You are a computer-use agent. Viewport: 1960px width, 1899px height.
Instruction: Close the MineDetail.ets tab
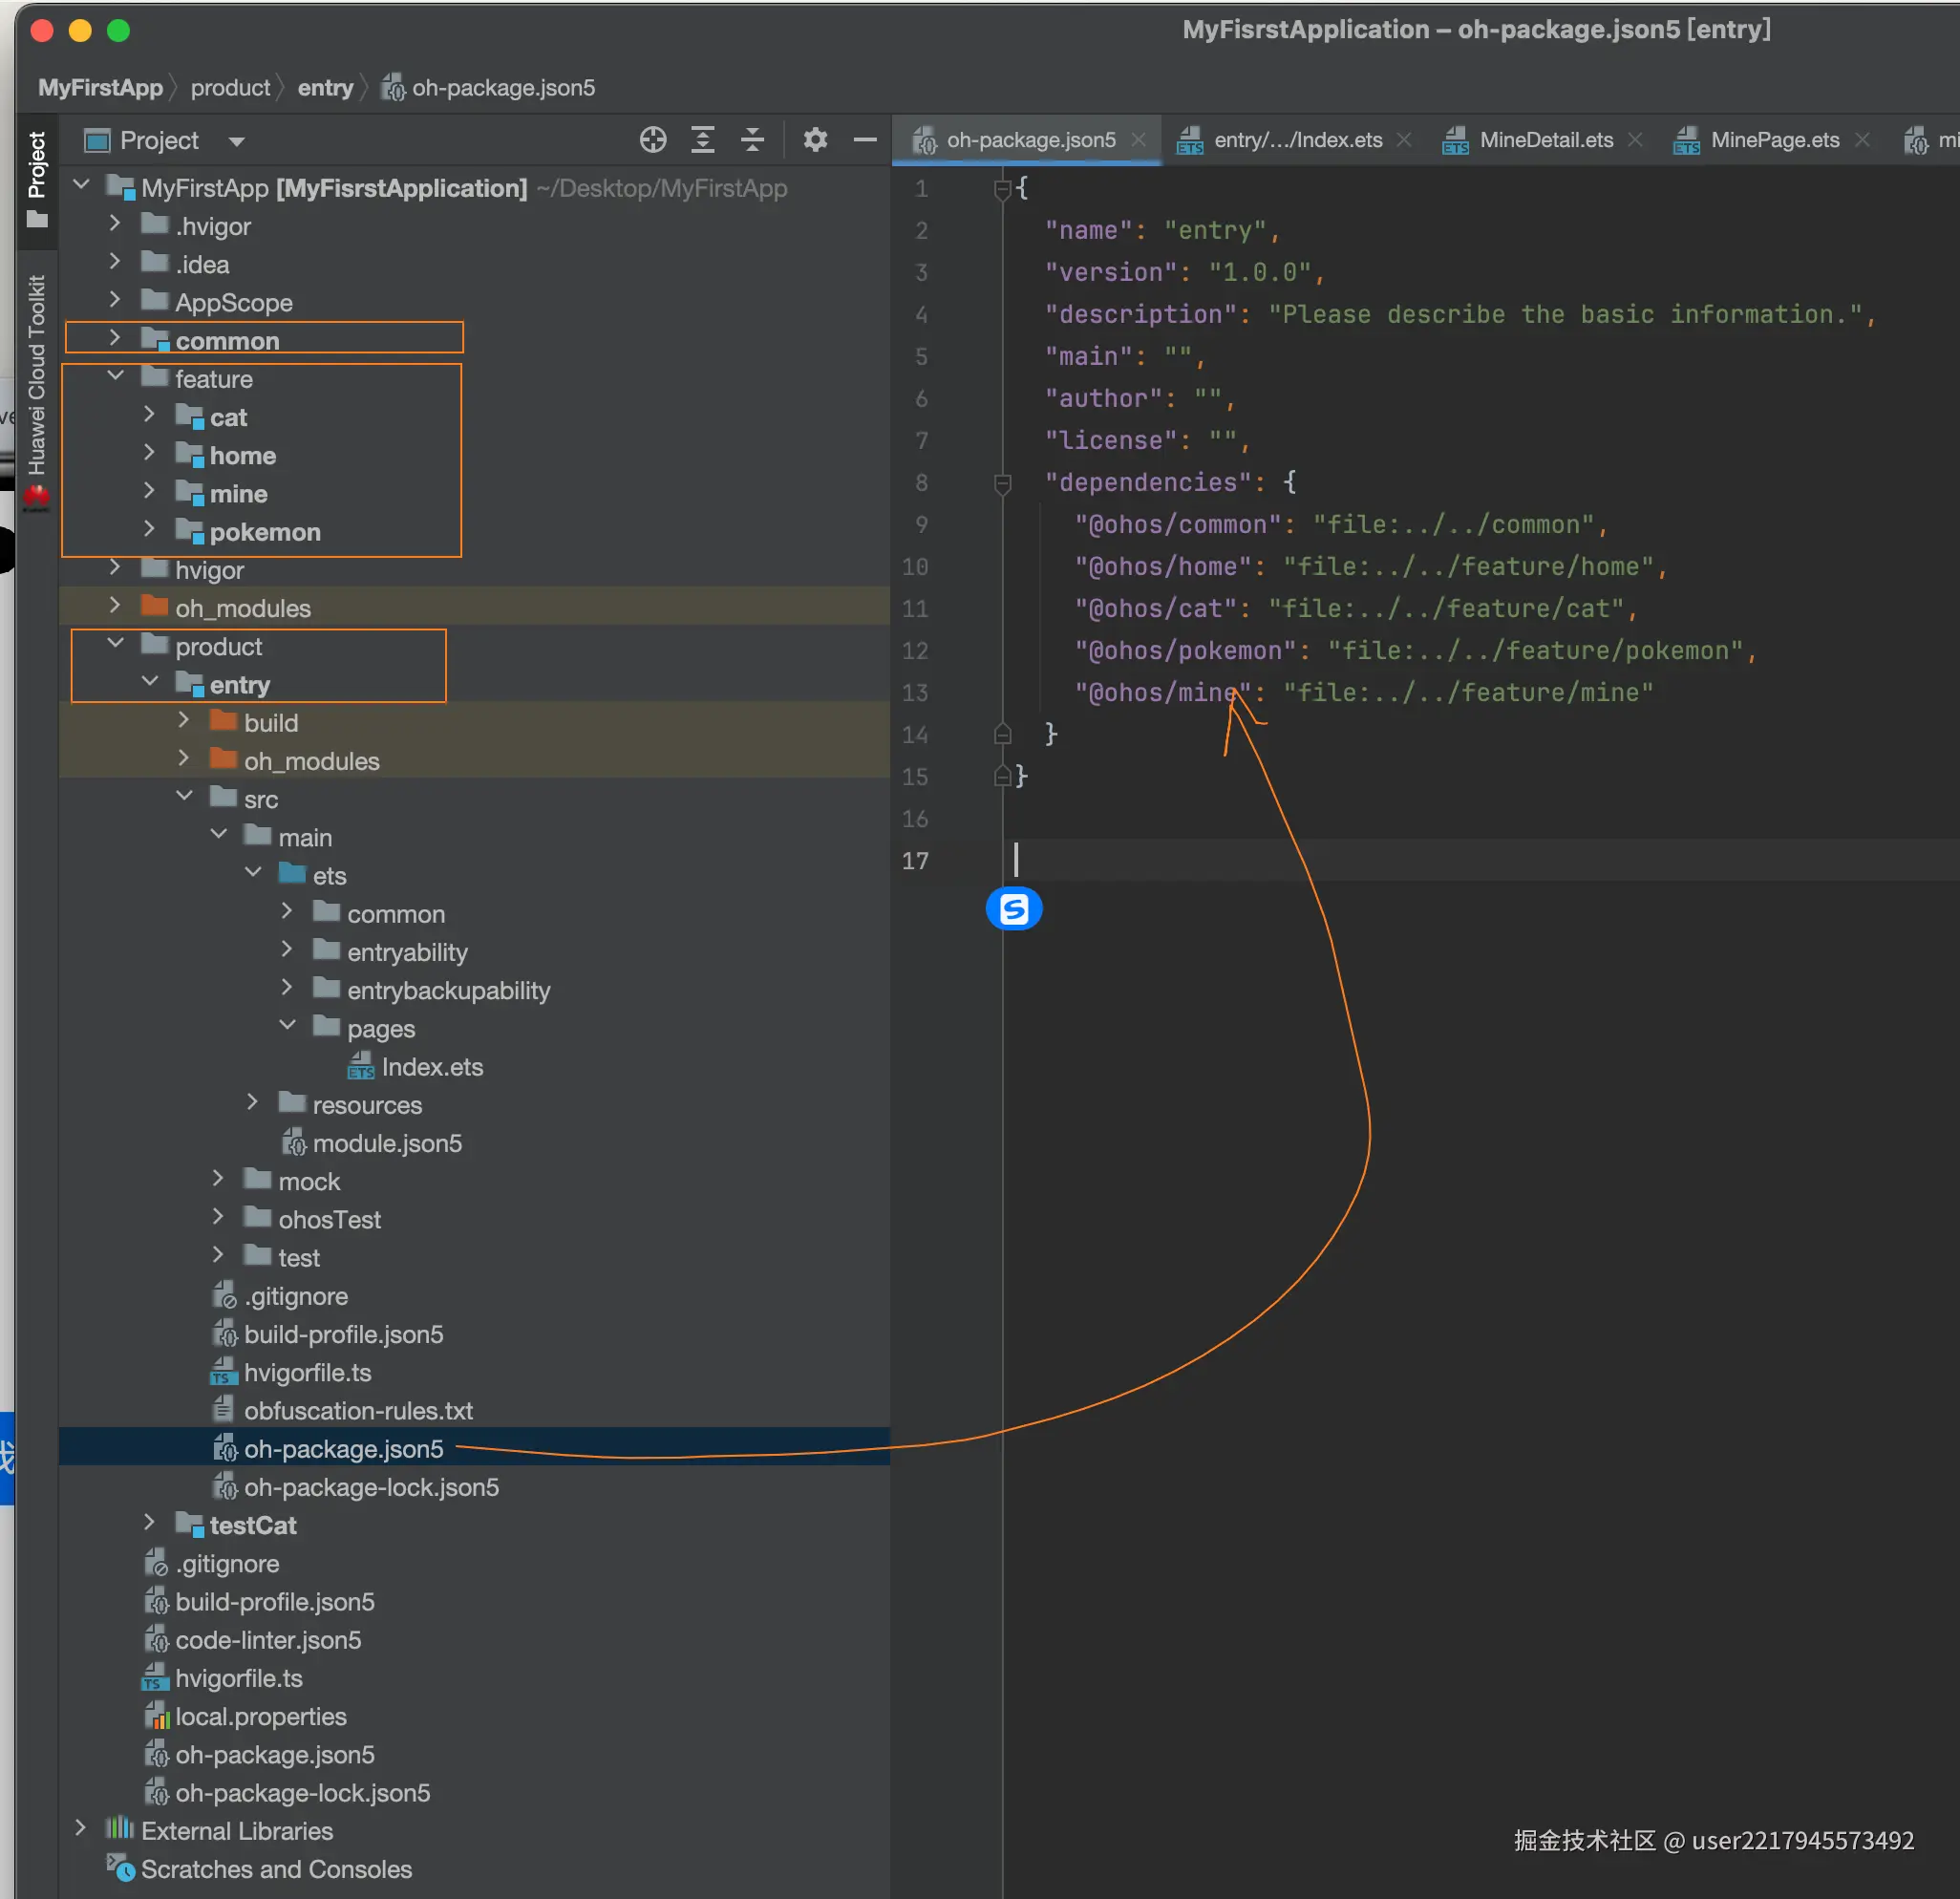pyautogui.click(x=1636, y=140)
